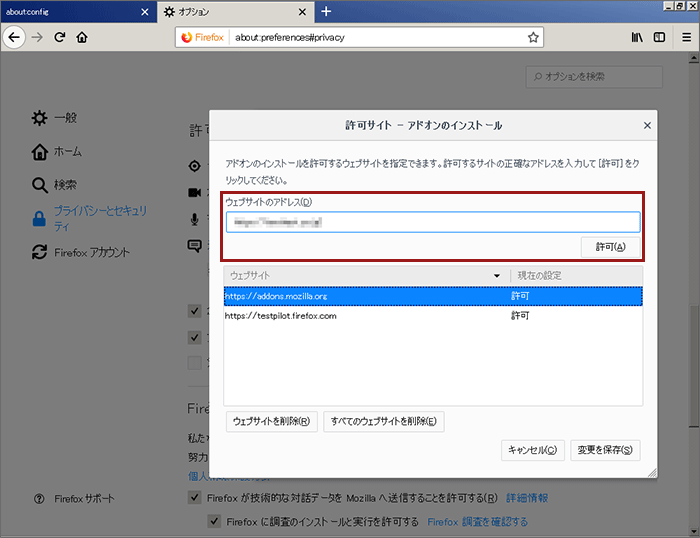Toggle the sidebar view icon
Viewport: 700px width, 538px height.
(x=659, y=38)
